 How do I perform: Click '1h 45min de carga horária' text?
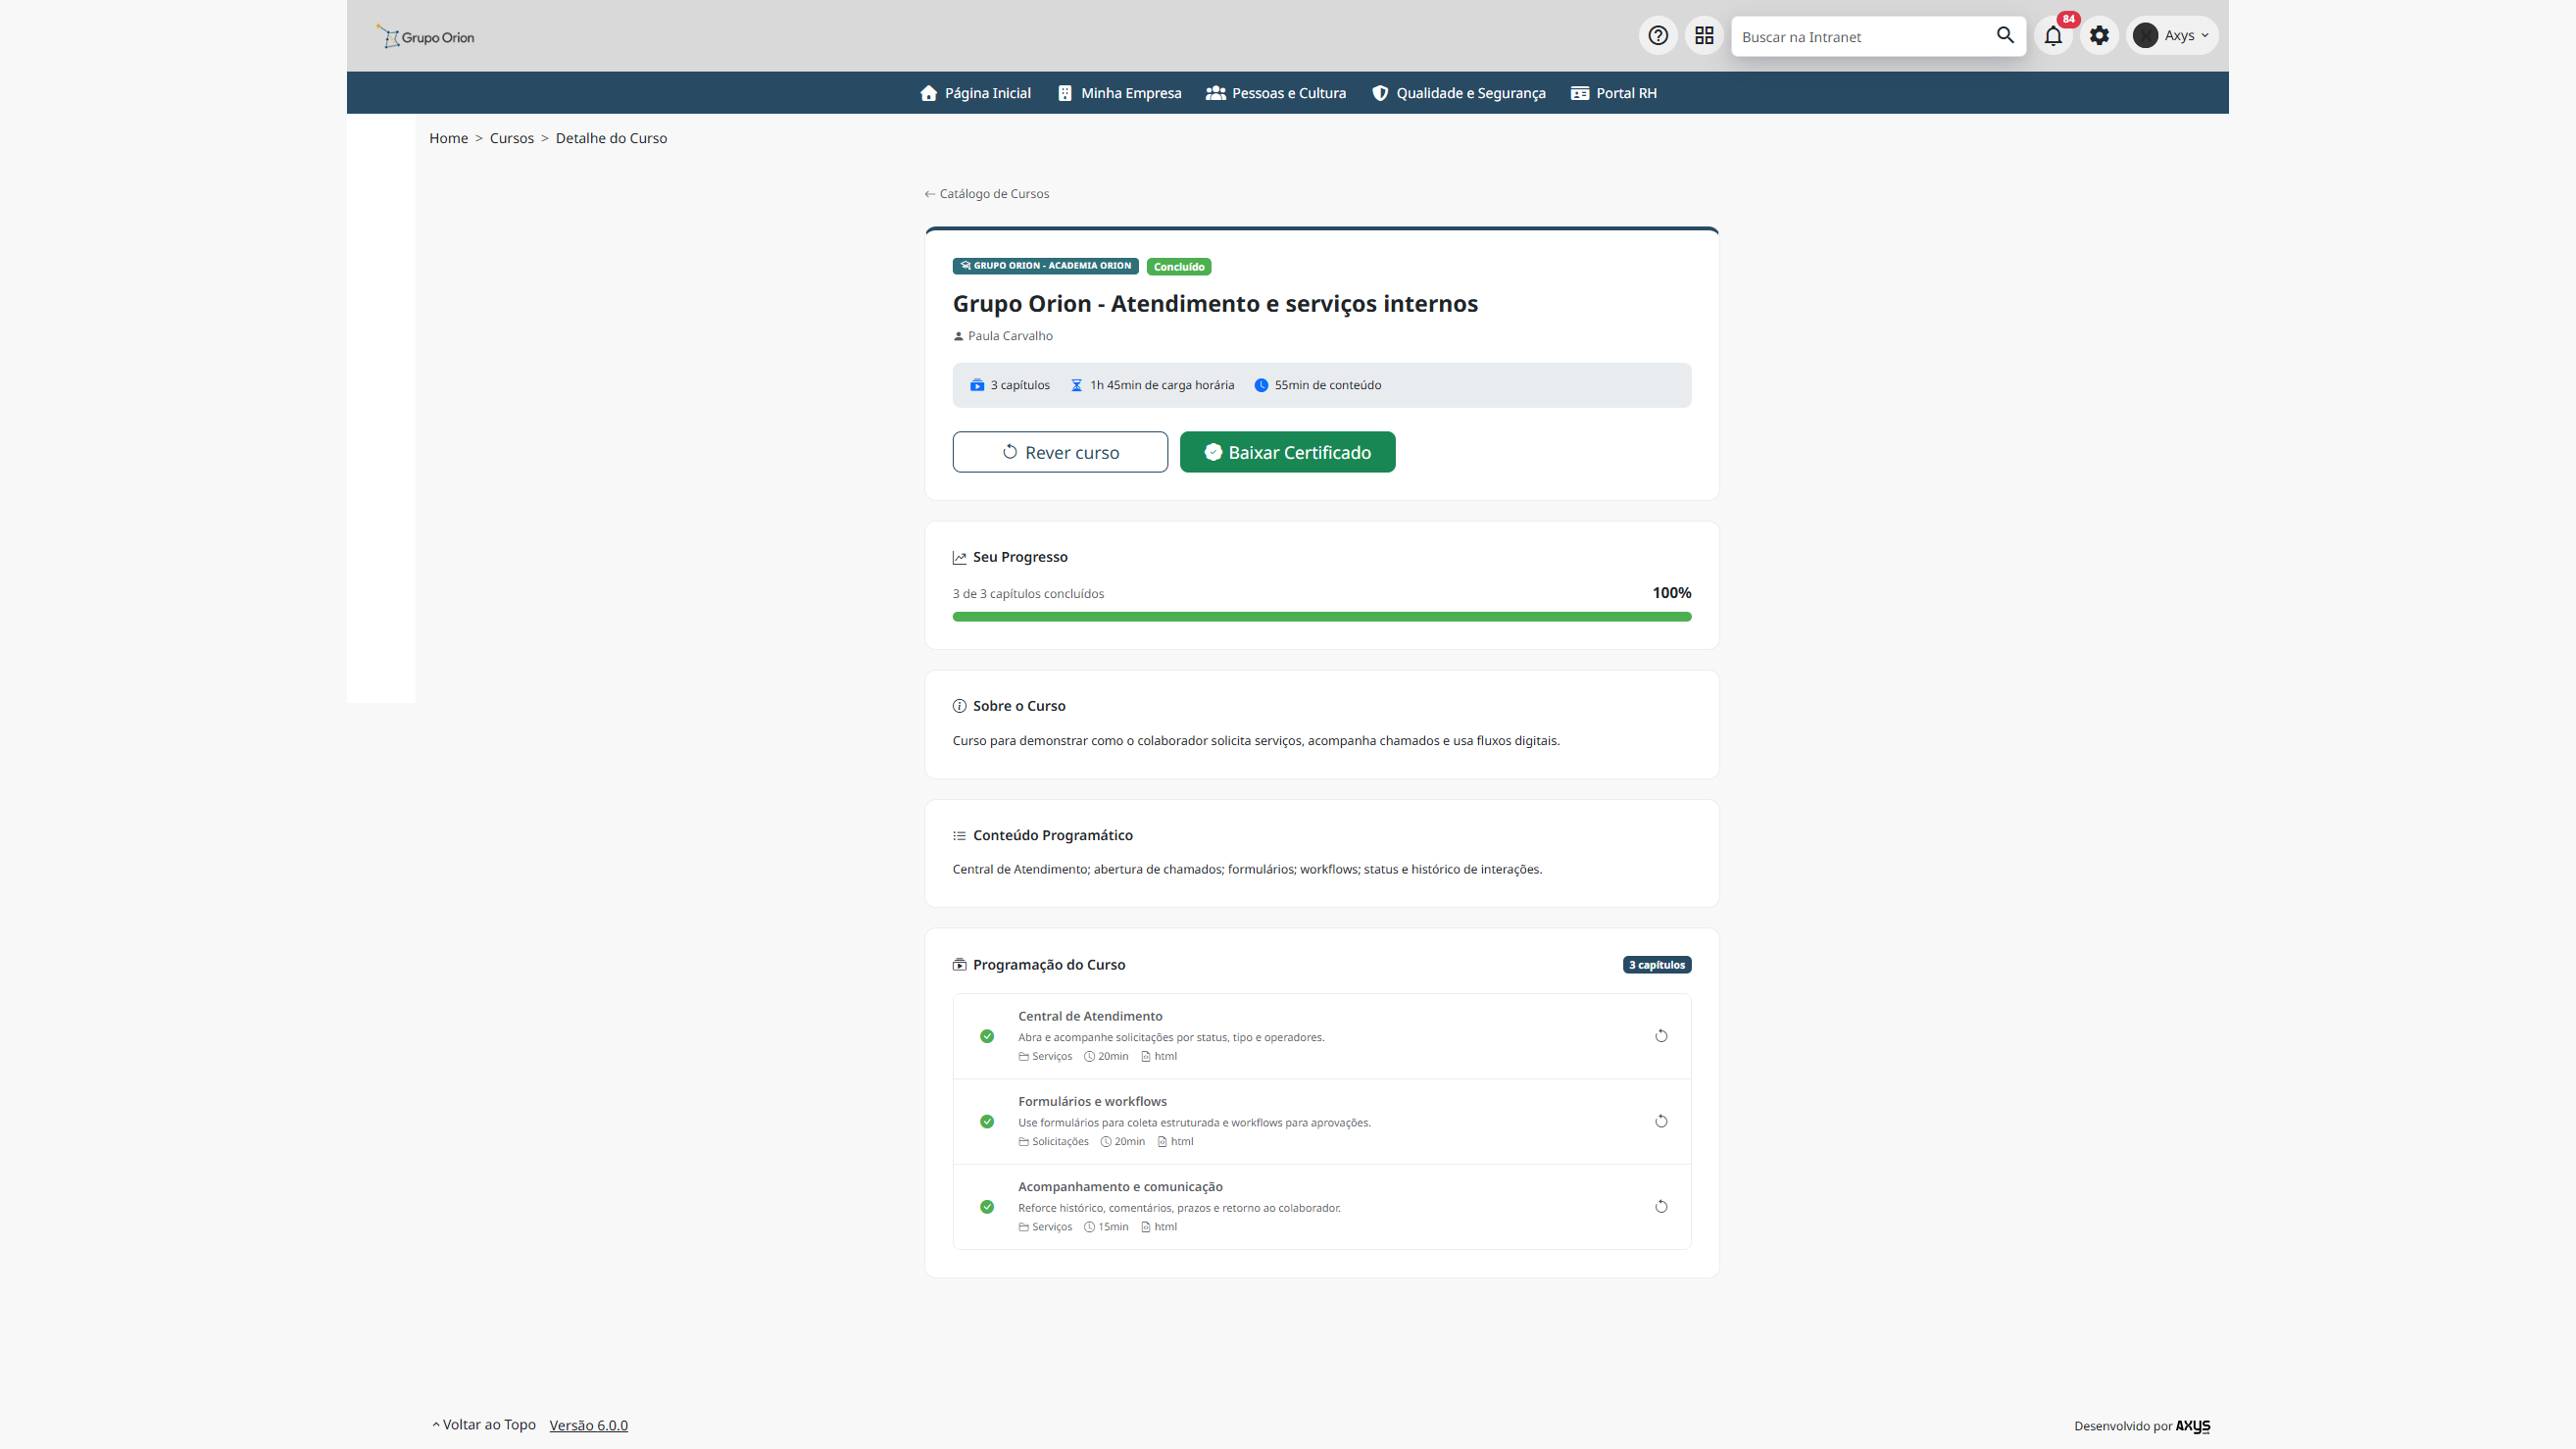click(x=1161, y=385)
